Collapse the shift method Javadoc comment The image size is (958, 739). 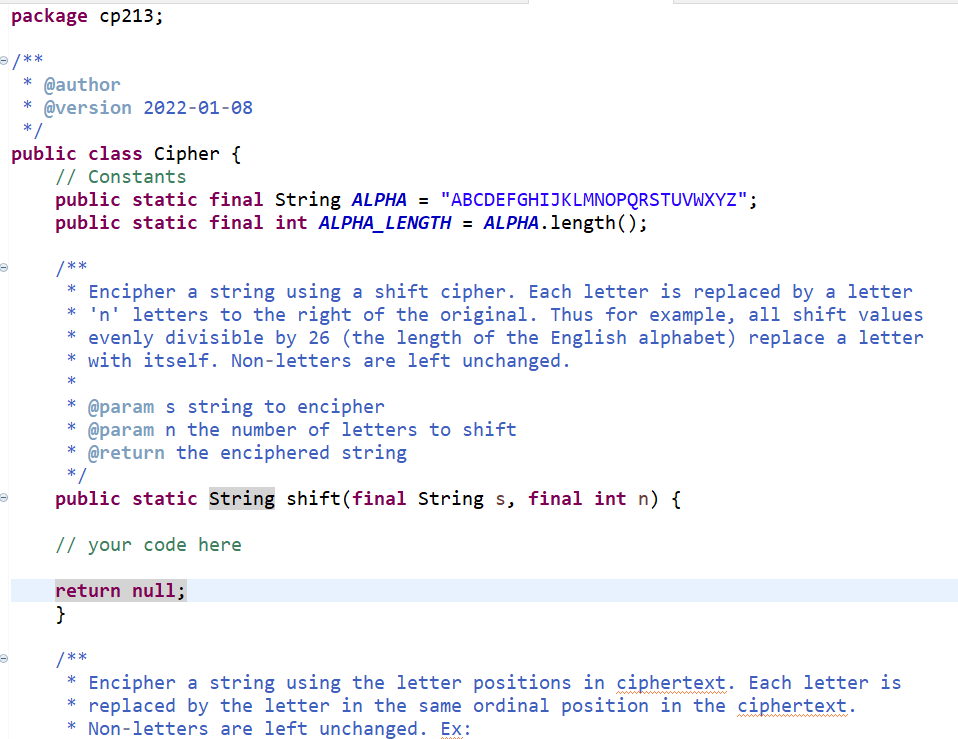tap(7, 267)
